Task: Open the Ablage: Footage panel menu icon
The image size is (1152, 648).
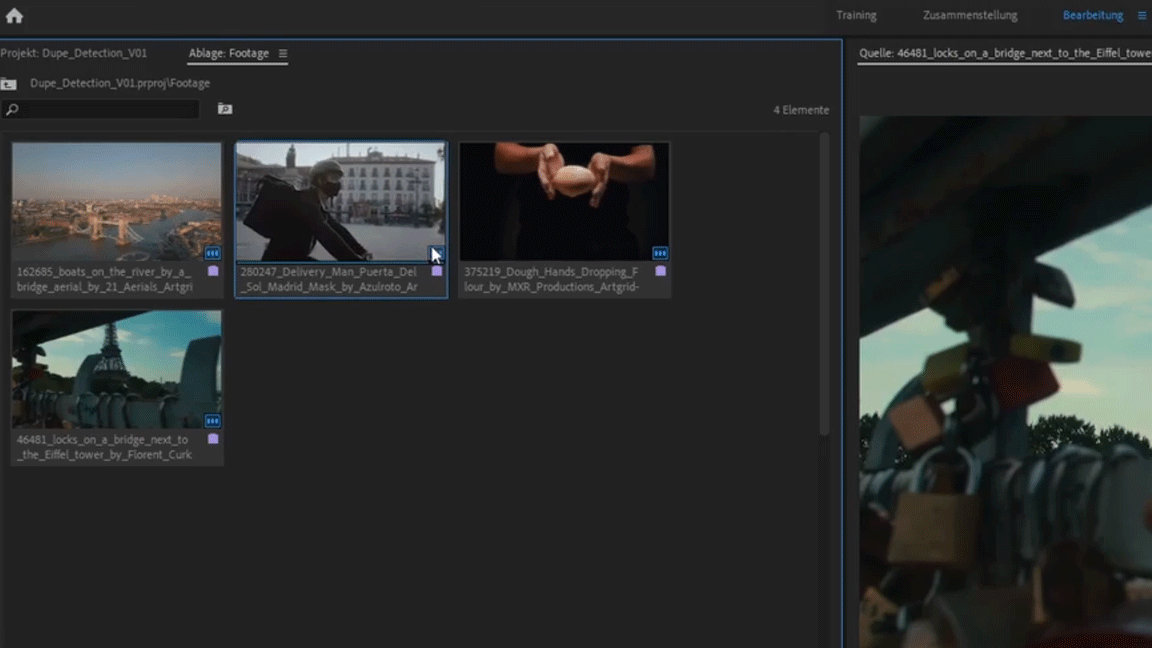Action: (x=283, y=54)
